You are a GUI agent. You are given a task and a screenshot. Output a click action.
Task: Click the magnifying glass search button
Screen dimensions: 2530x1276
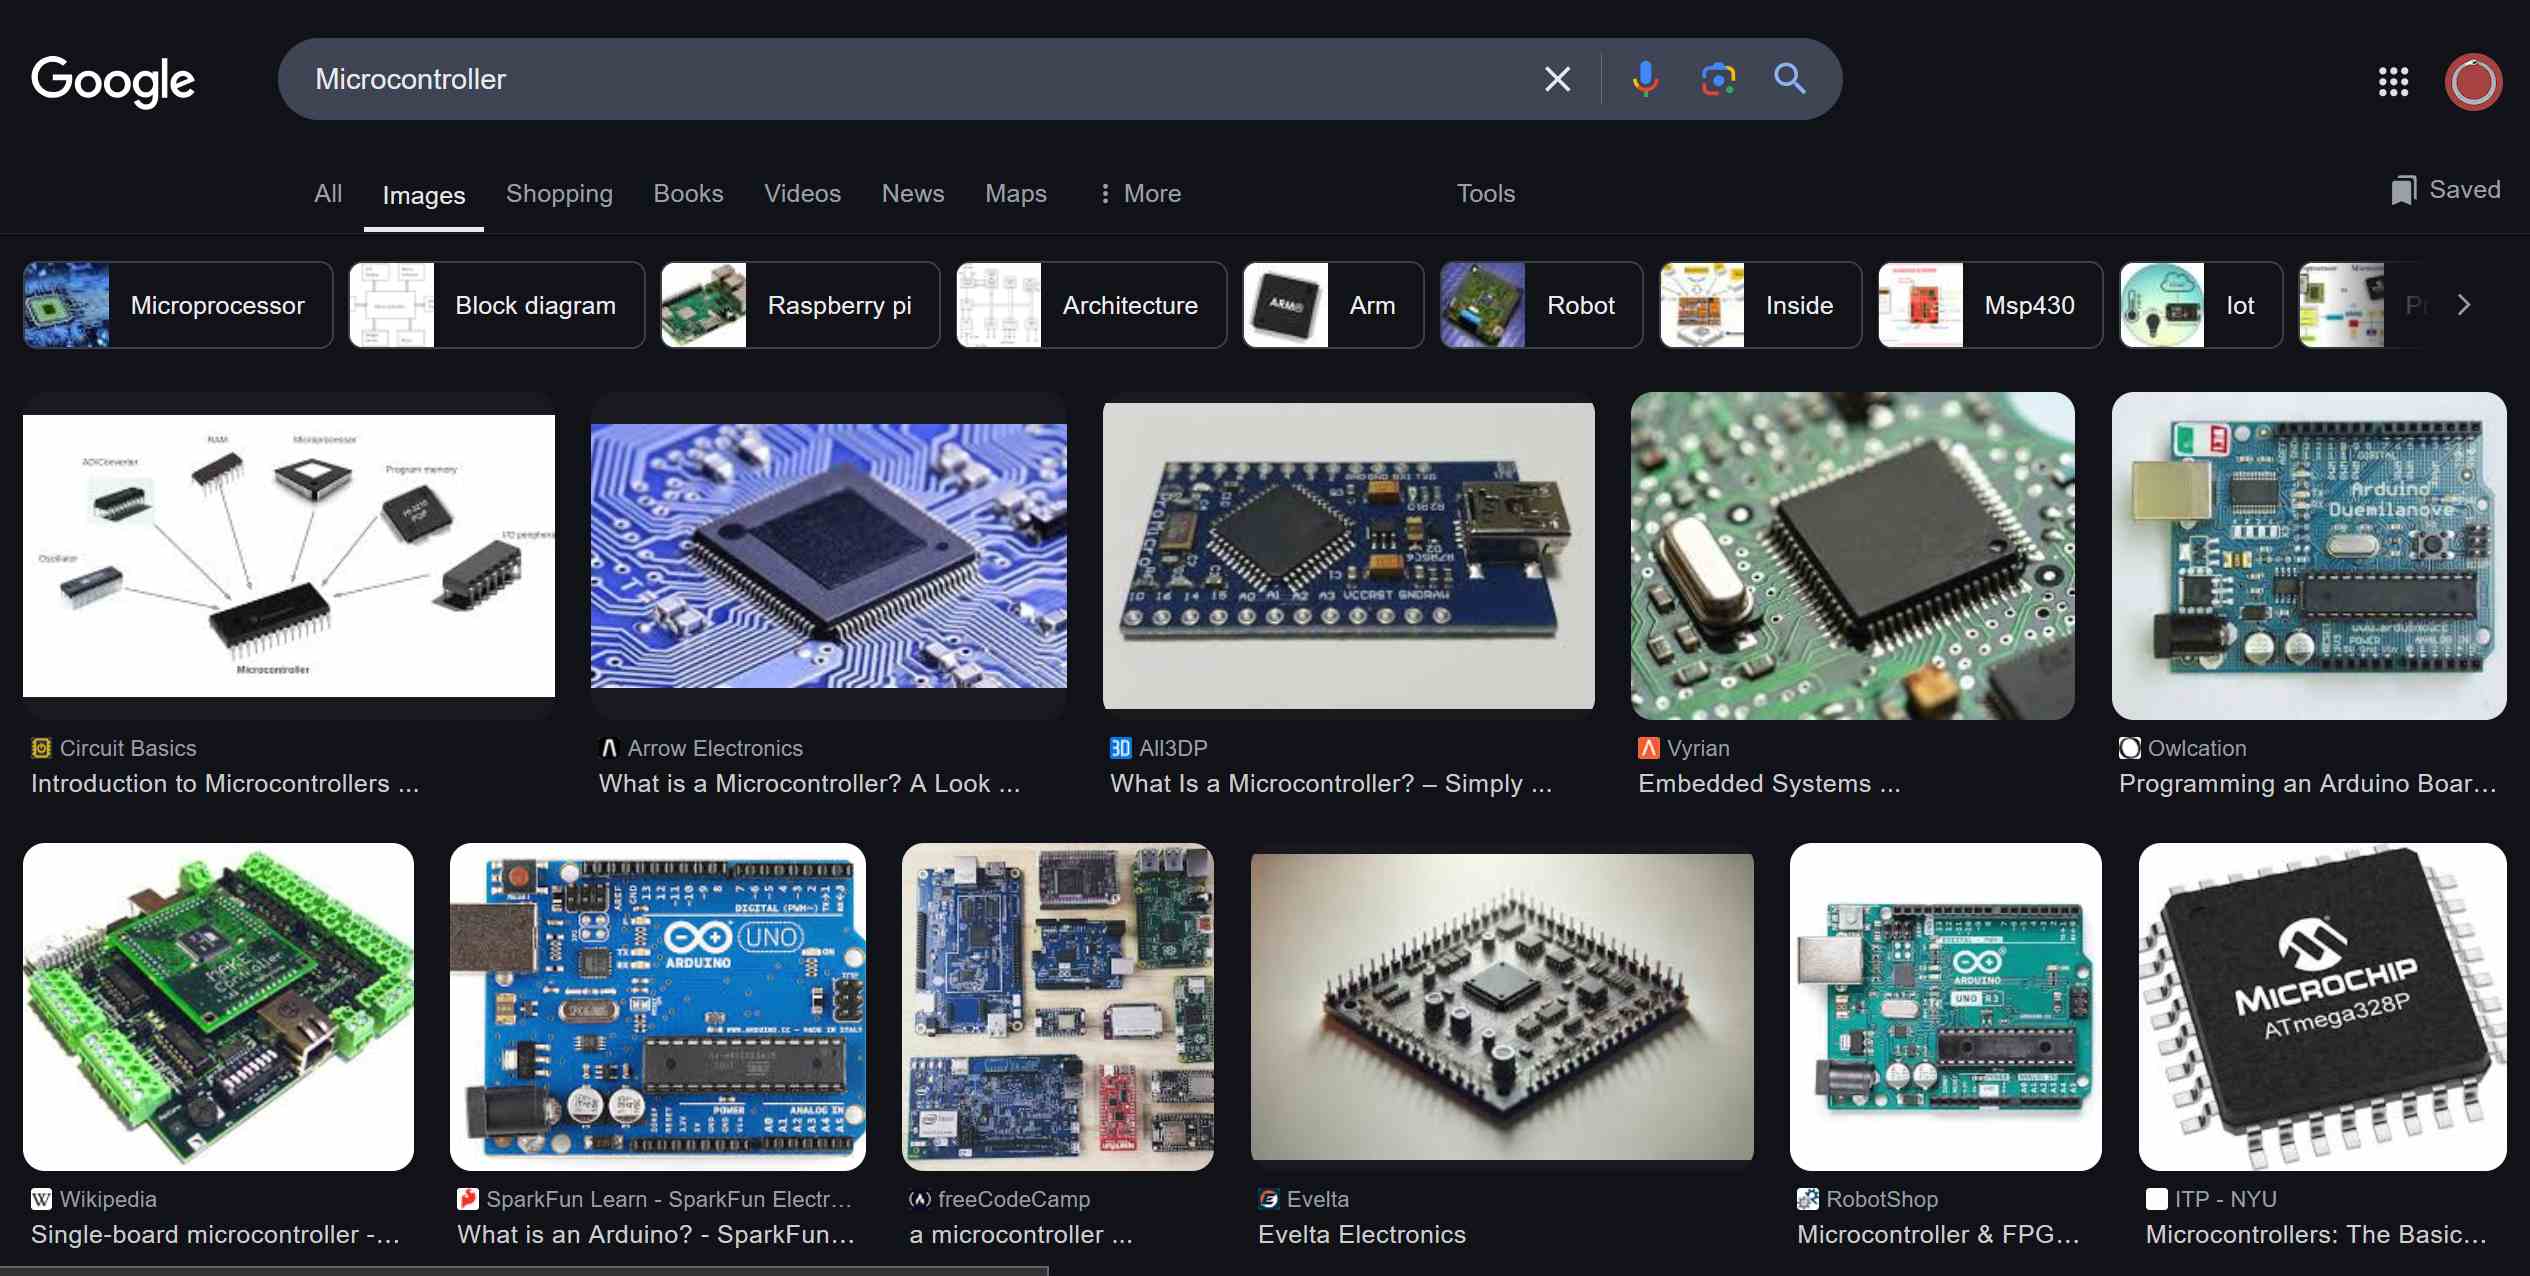[1789, 79]
